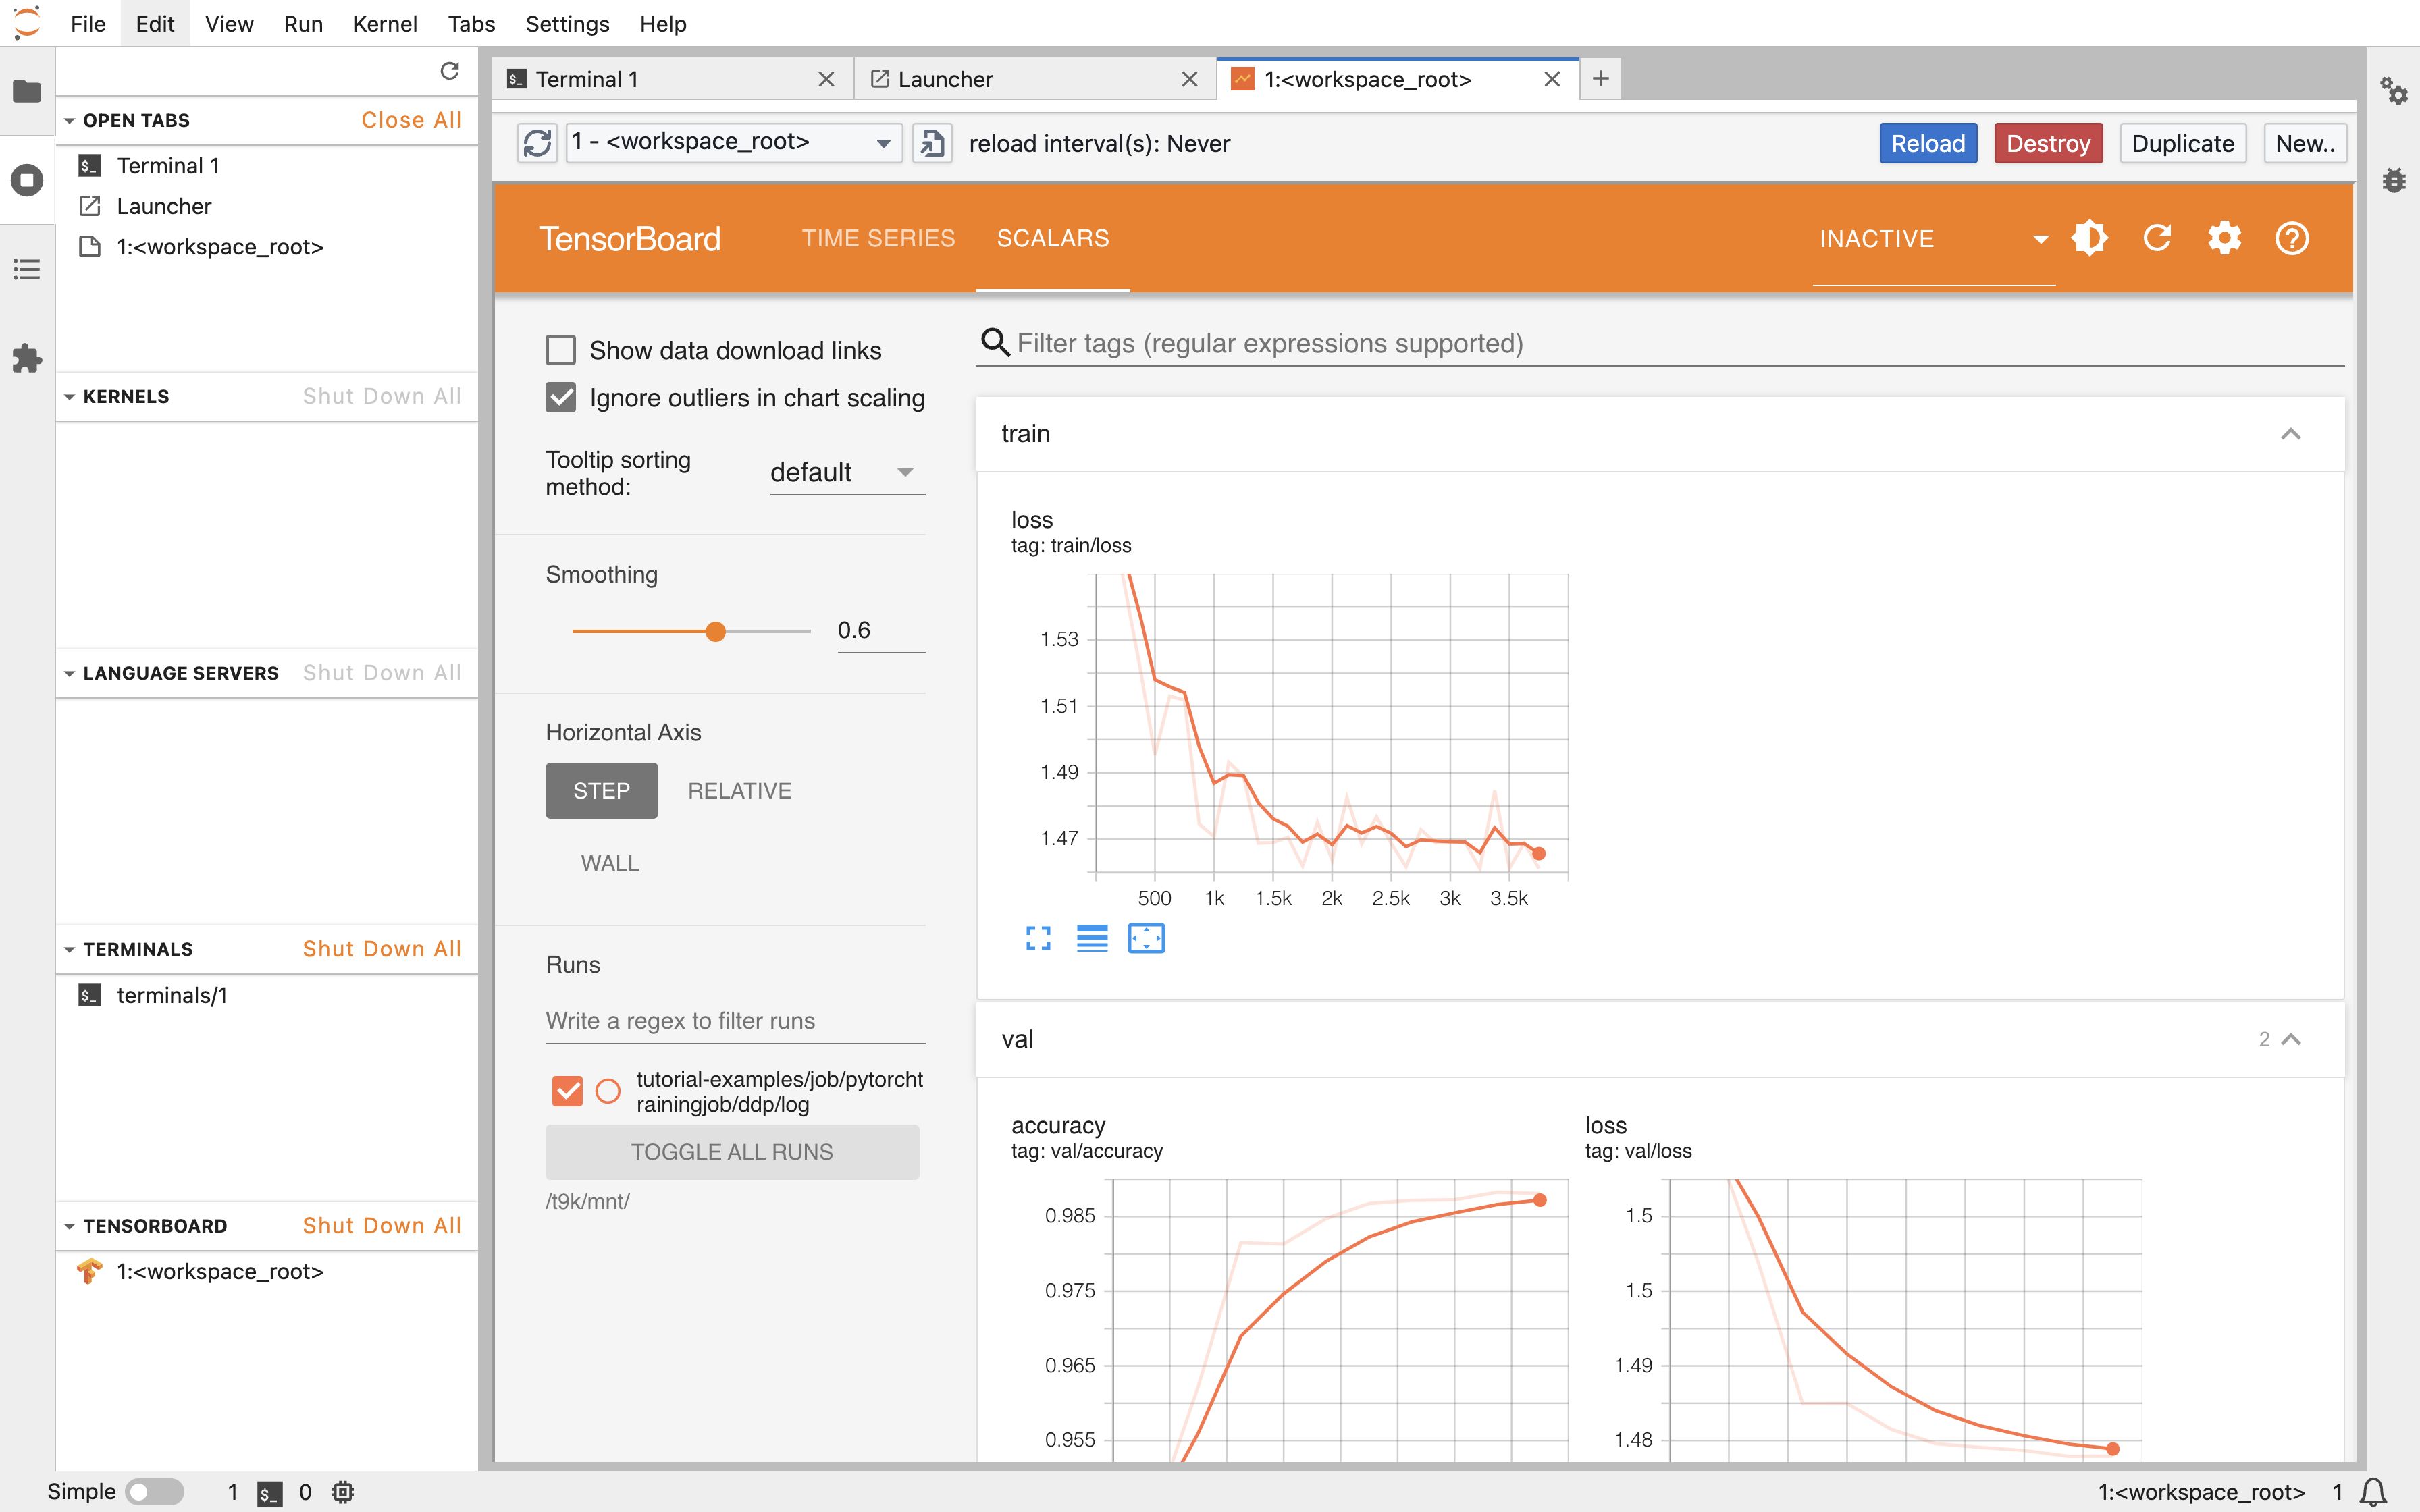Open Tooltip sorting method default dropdown
2420x1512 pixels.
point(847,472)
